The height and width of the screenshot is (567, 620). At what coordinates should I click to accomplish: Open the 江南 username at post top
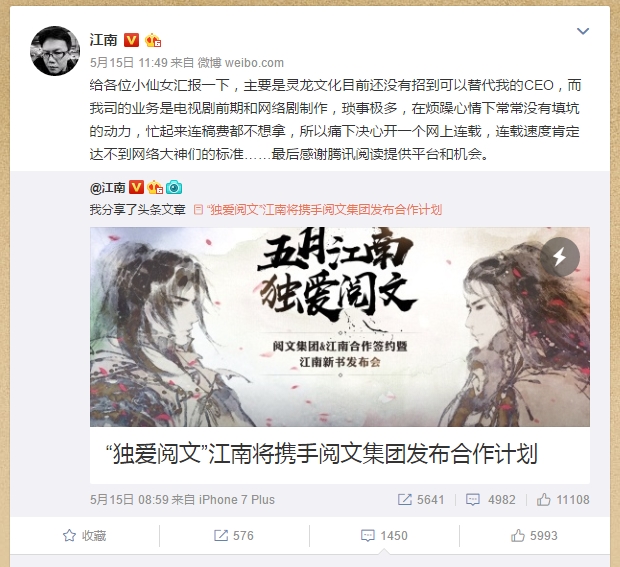(x=104, y=40)
